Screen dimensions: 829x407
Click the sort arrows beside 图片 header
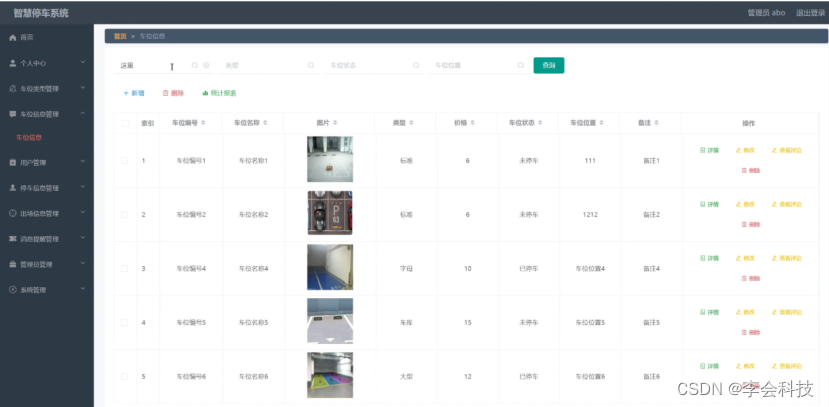click(335, 123)
